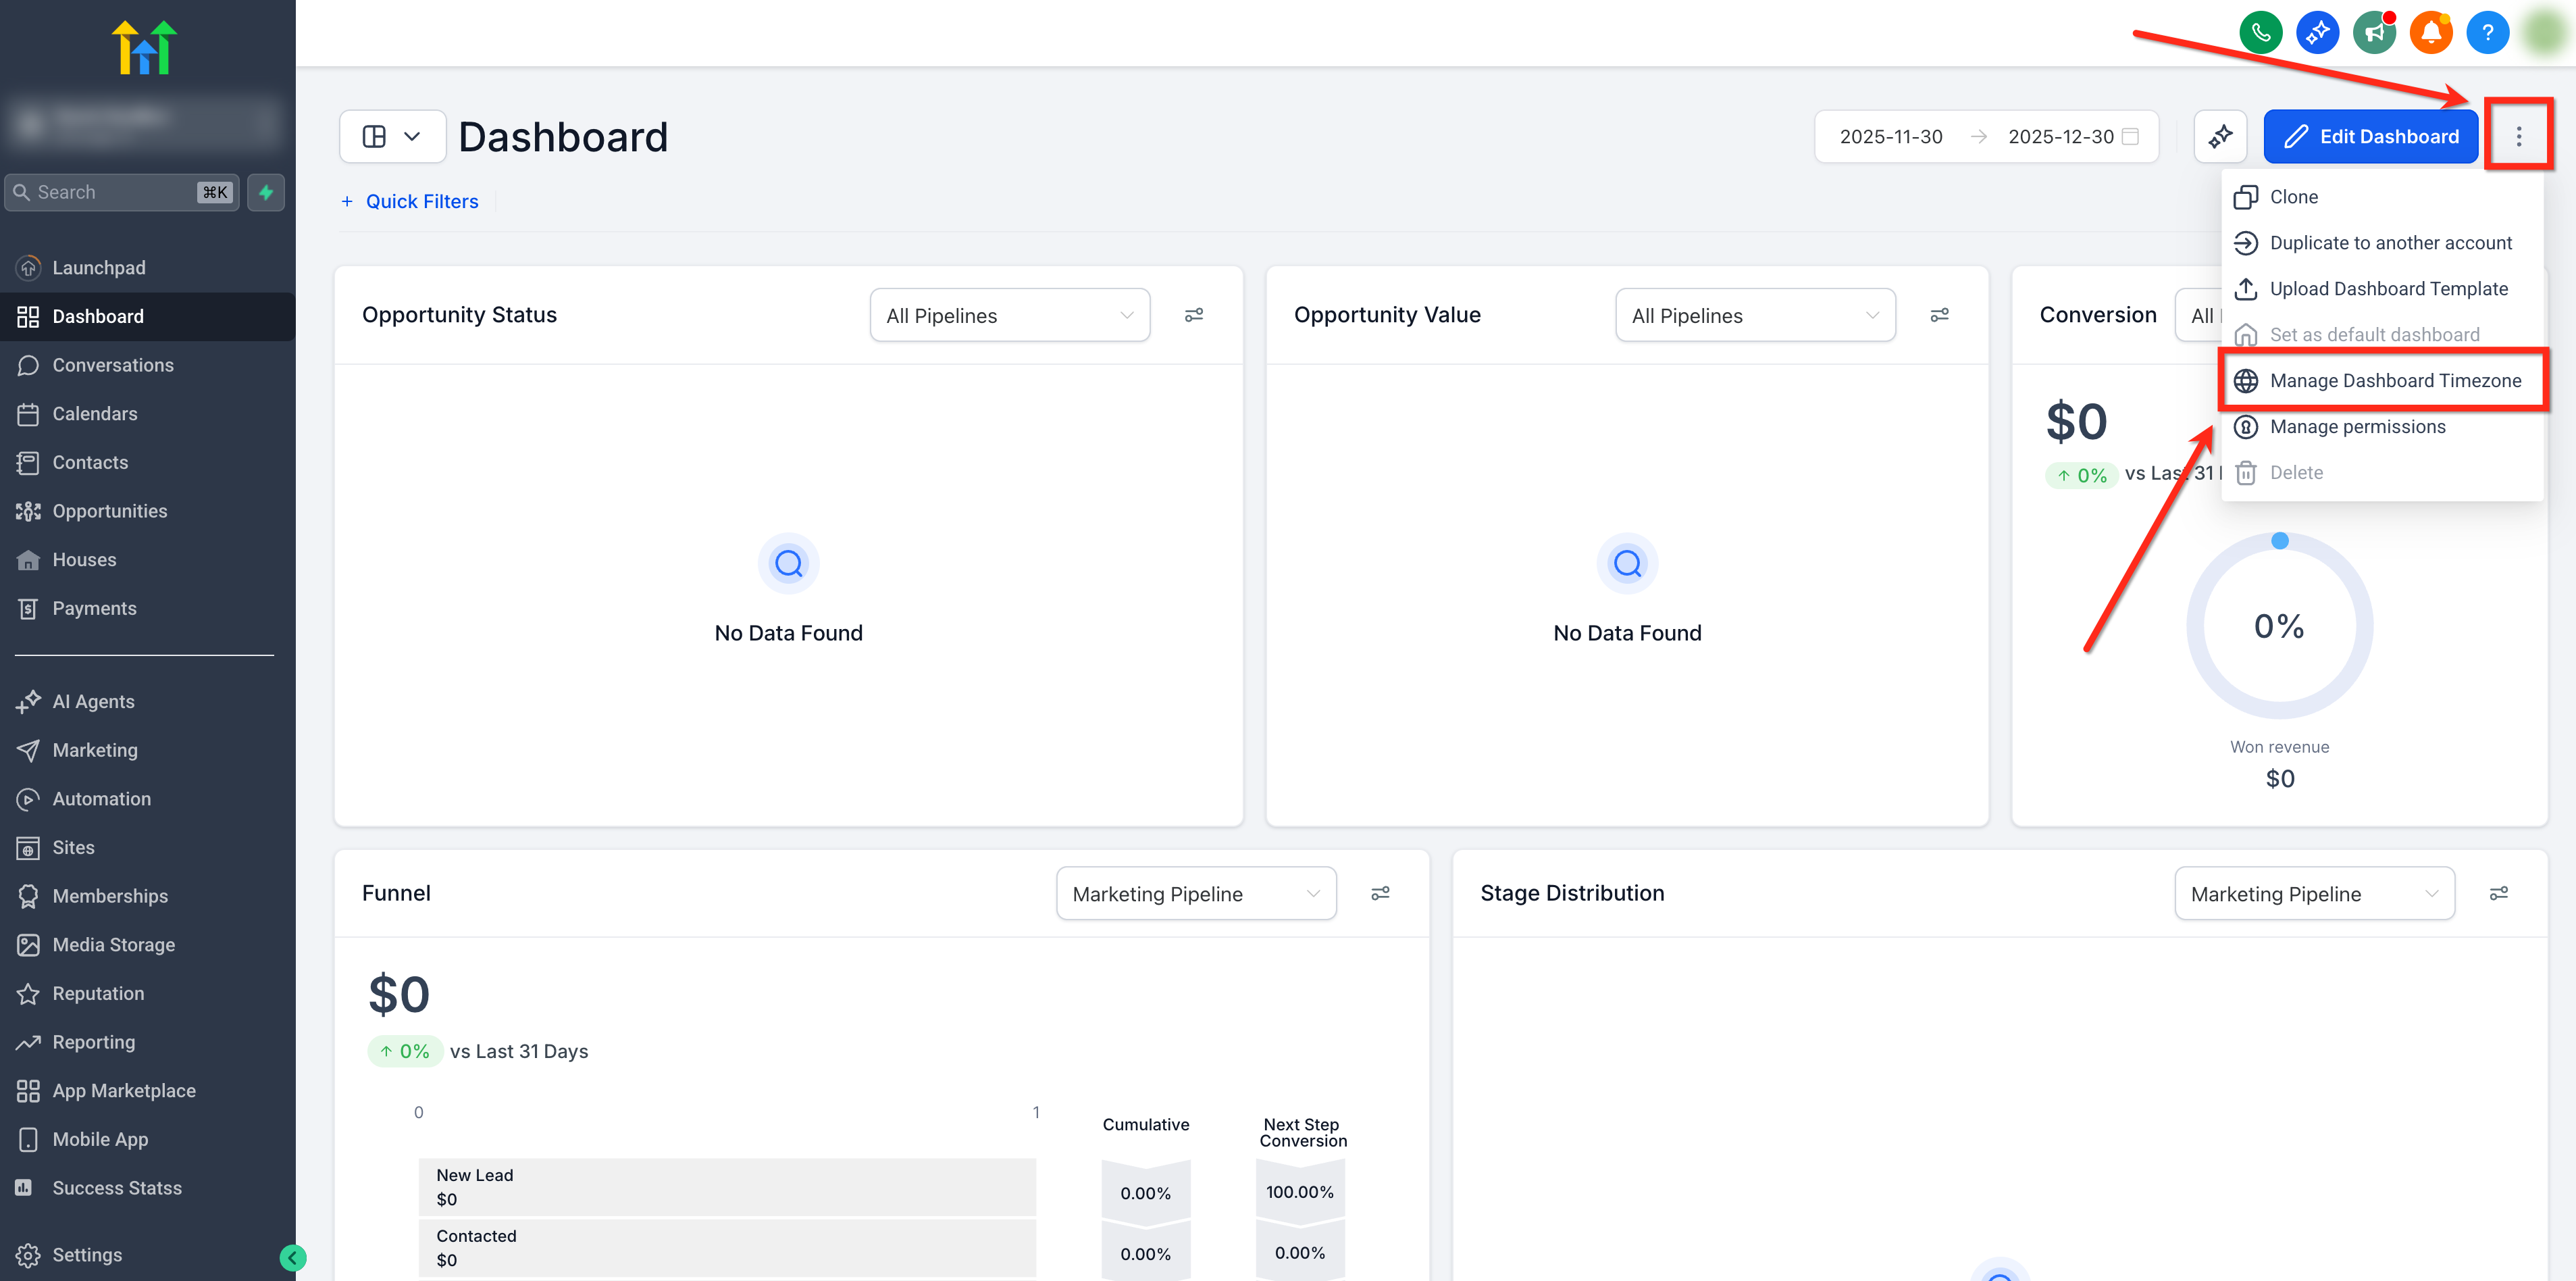Expand the dashboard switcher dropdown
The width and height of the screenshot is (2576, 1281).
pyautogui.click(x=392, y=137)
